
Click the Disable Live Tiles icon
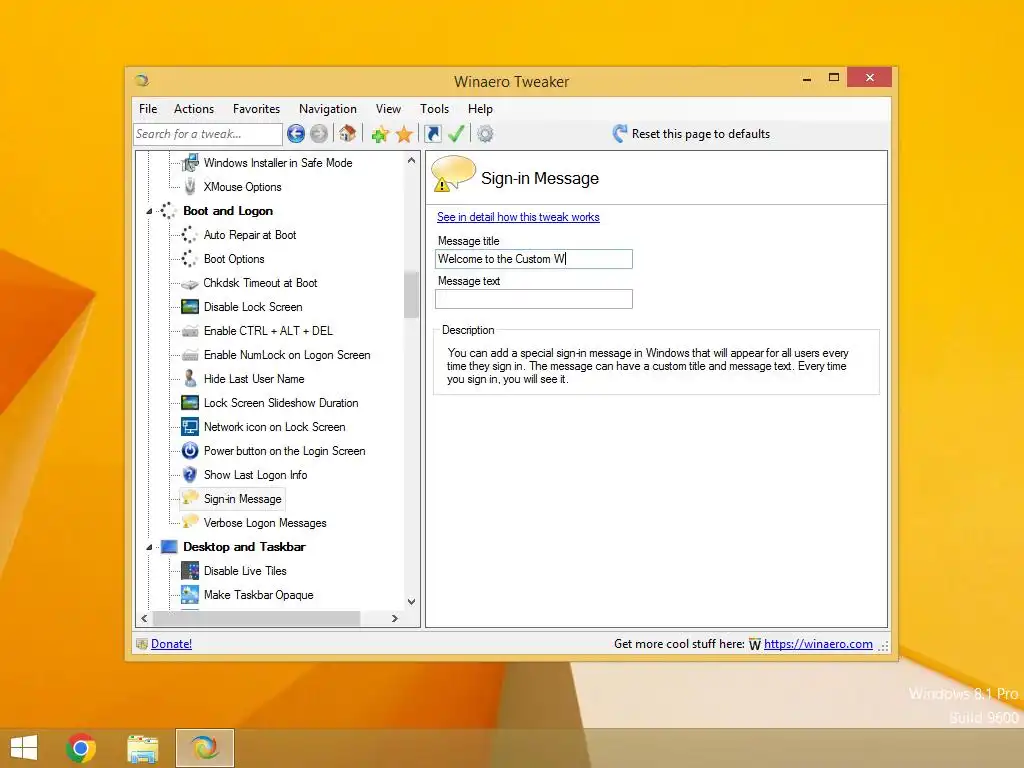click(190, 571)
